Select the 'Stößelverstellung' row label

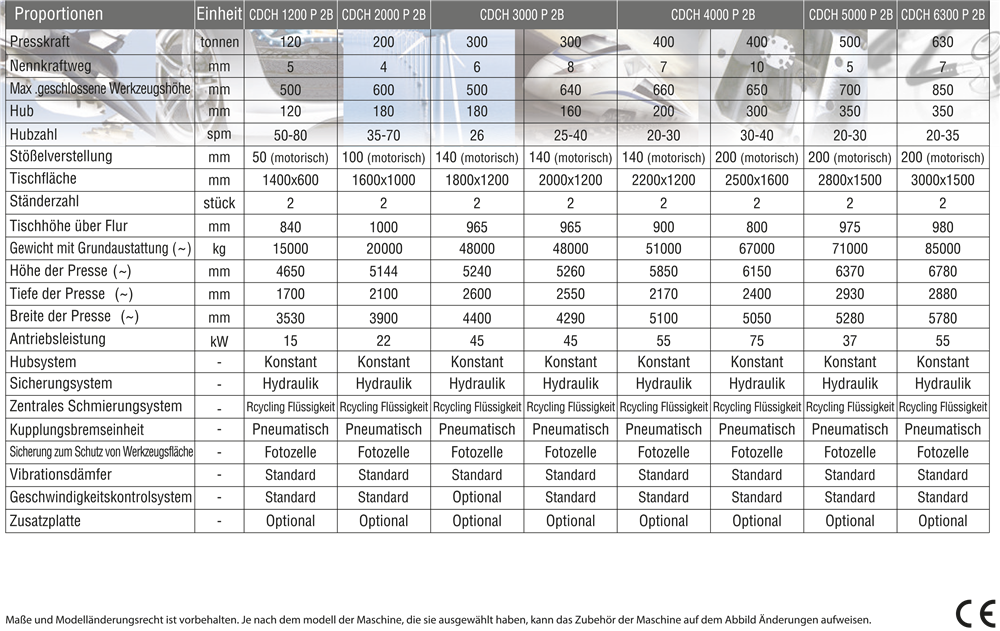click(x=61, y=156)
